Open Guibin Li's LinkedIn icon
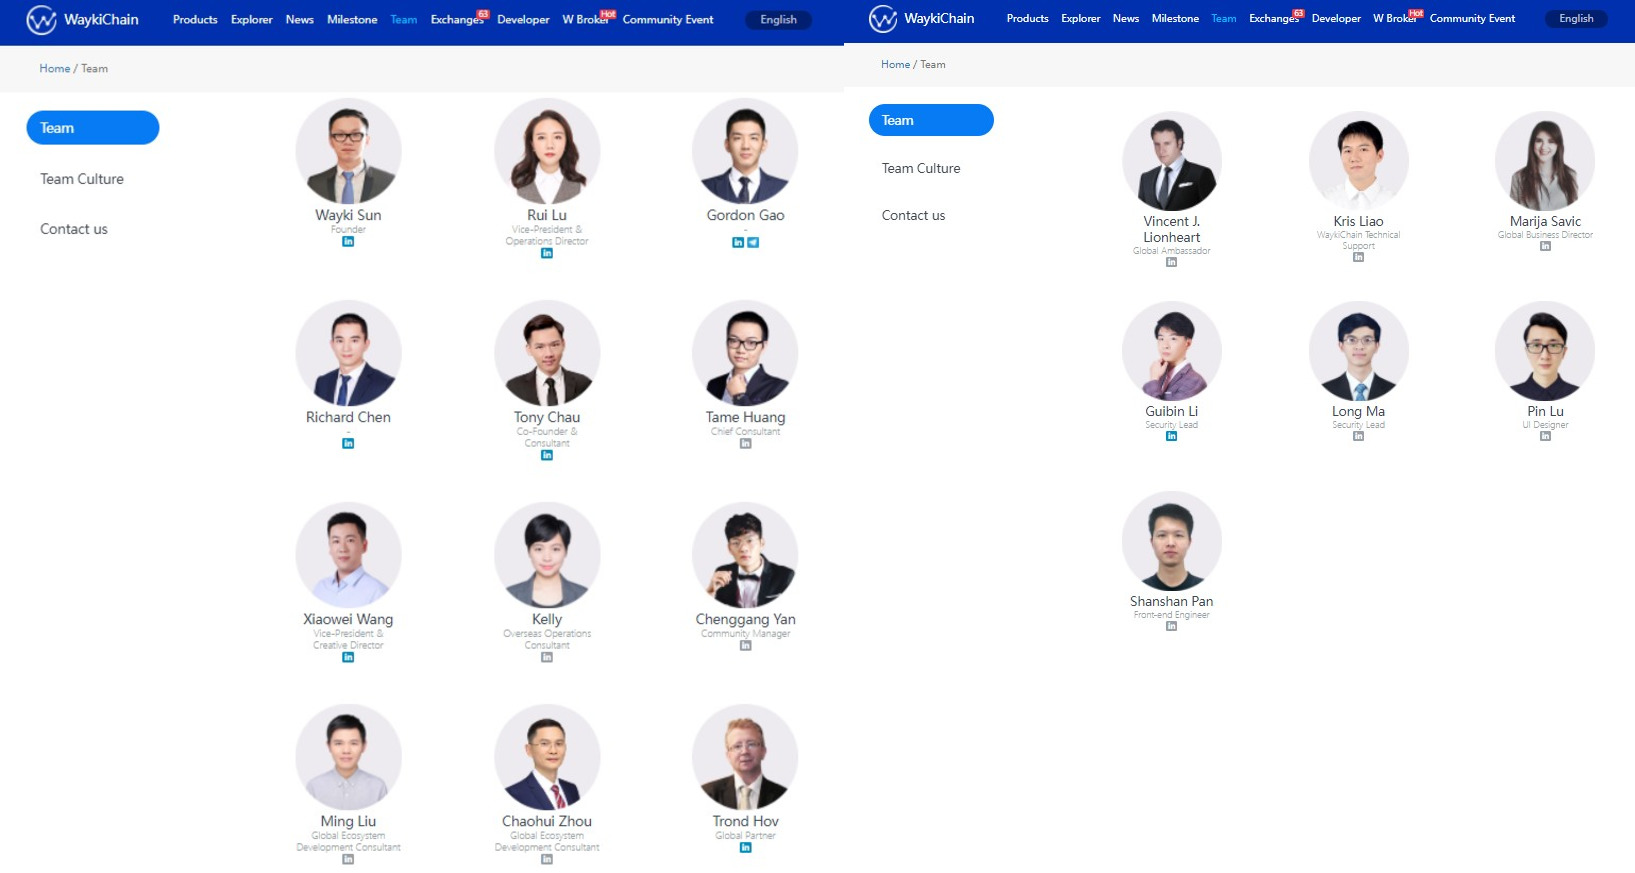The height and width of the screenshot is (873, 1635). click(x=1171, y=436)
